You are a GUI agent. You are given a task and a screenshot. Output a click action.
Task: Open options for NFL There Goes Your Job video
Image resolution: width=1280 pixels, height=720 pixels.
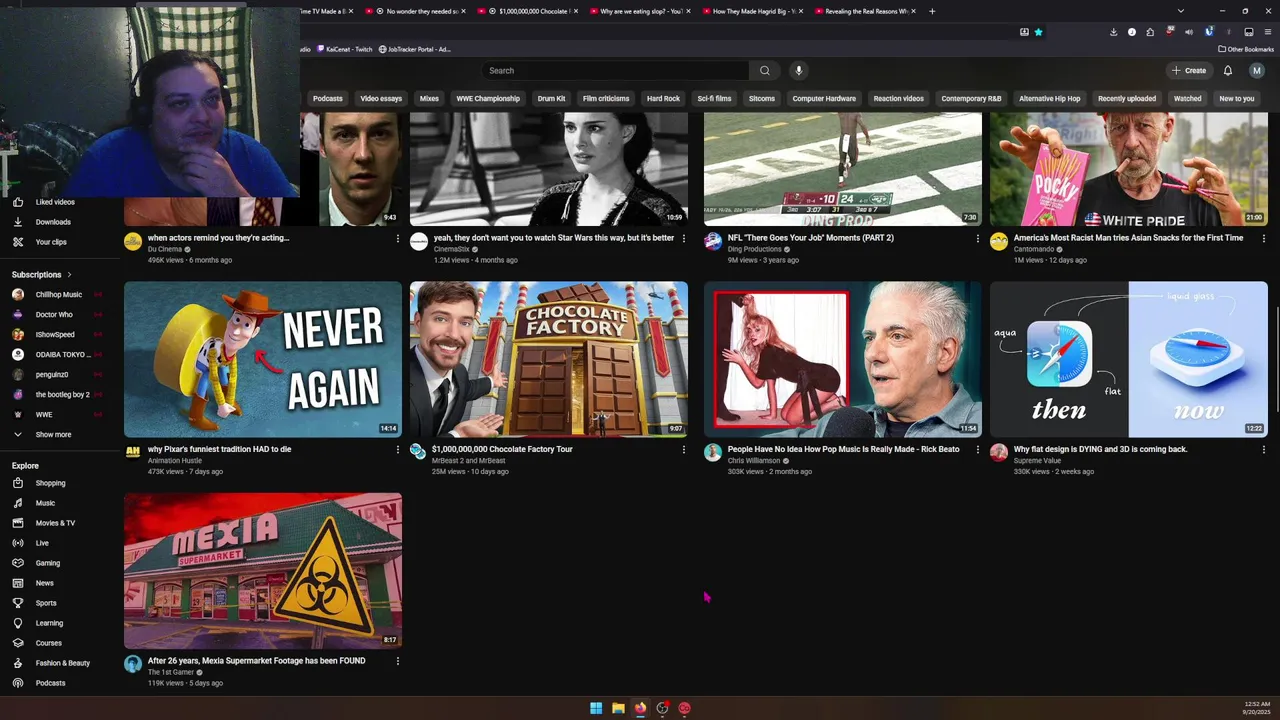click(978, 238)
